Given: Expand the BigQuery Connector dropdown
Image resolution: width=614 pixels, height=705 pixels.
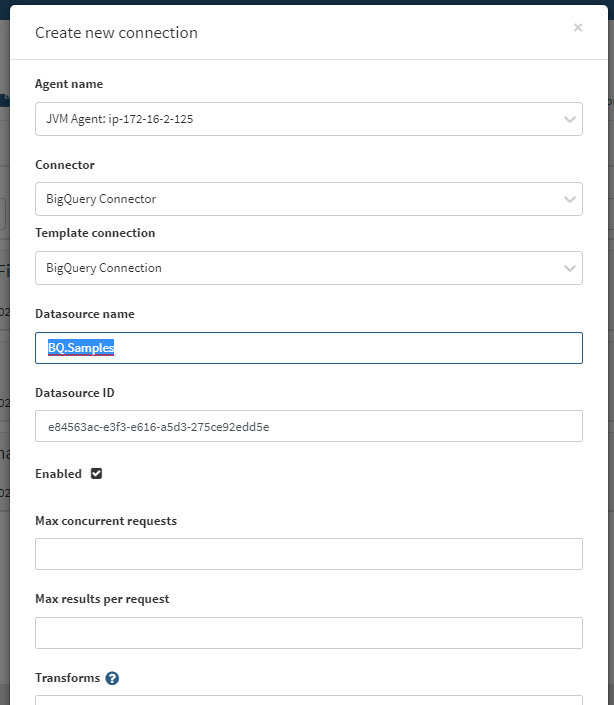Looking at the screenshot, I should 308,199.
